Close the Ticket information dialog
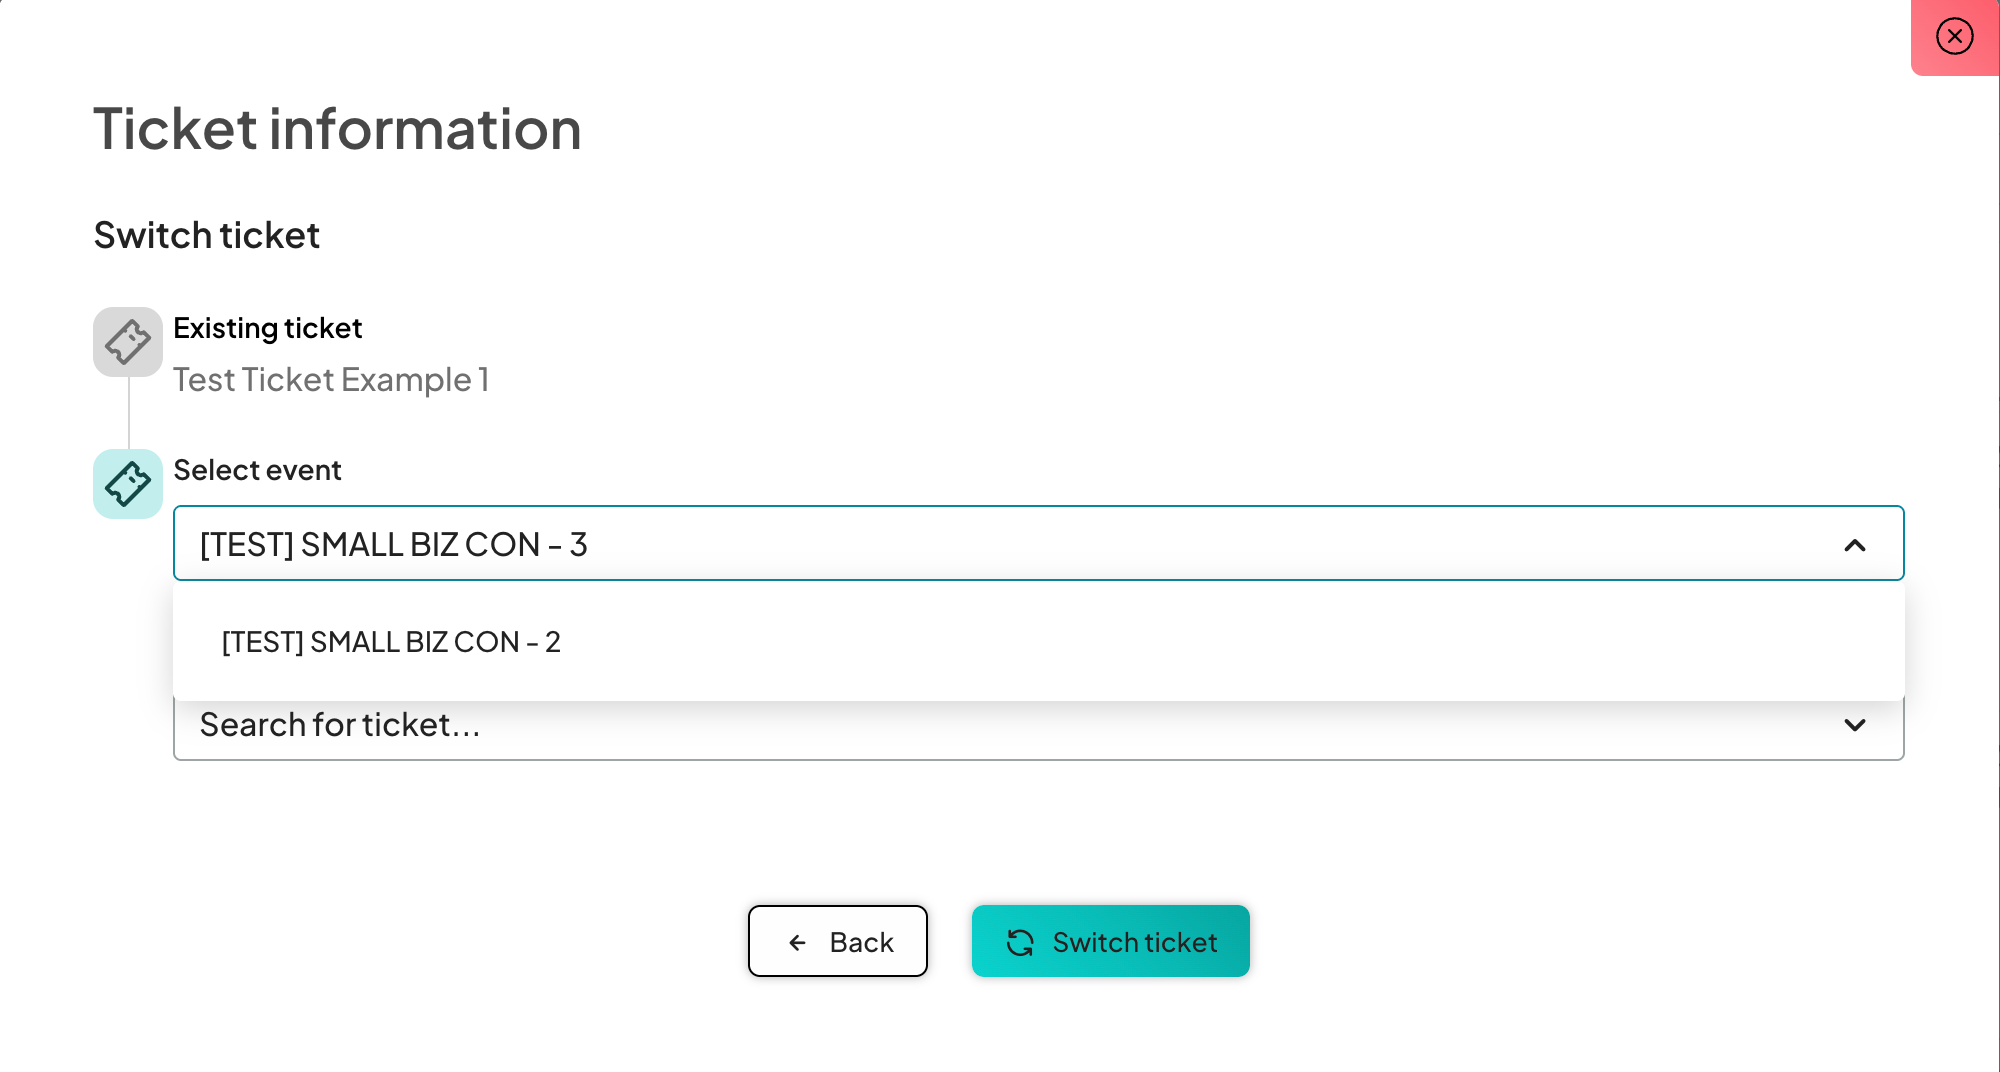The image size is (2000, 1072). [1954, 37]
